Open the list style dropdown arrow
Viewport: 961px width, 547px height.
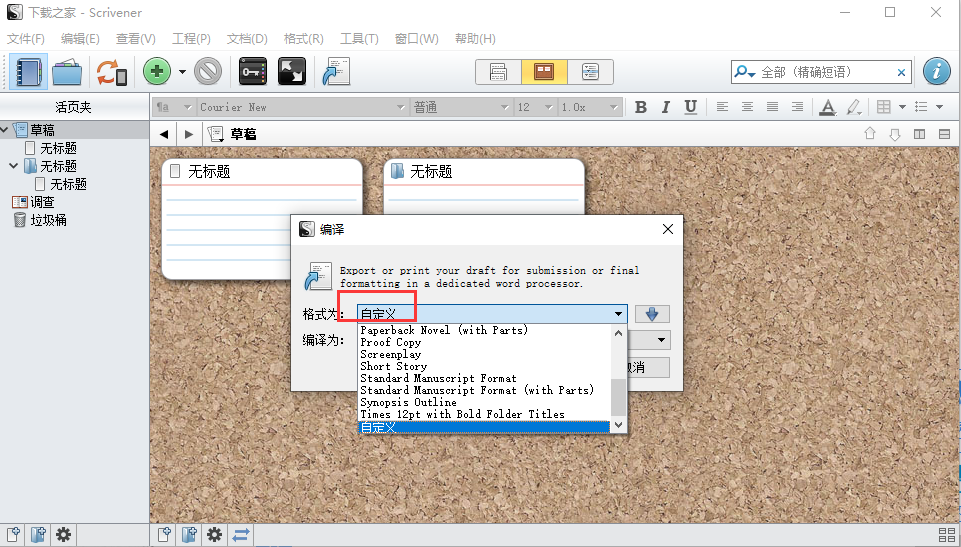[x=940, y=107]
